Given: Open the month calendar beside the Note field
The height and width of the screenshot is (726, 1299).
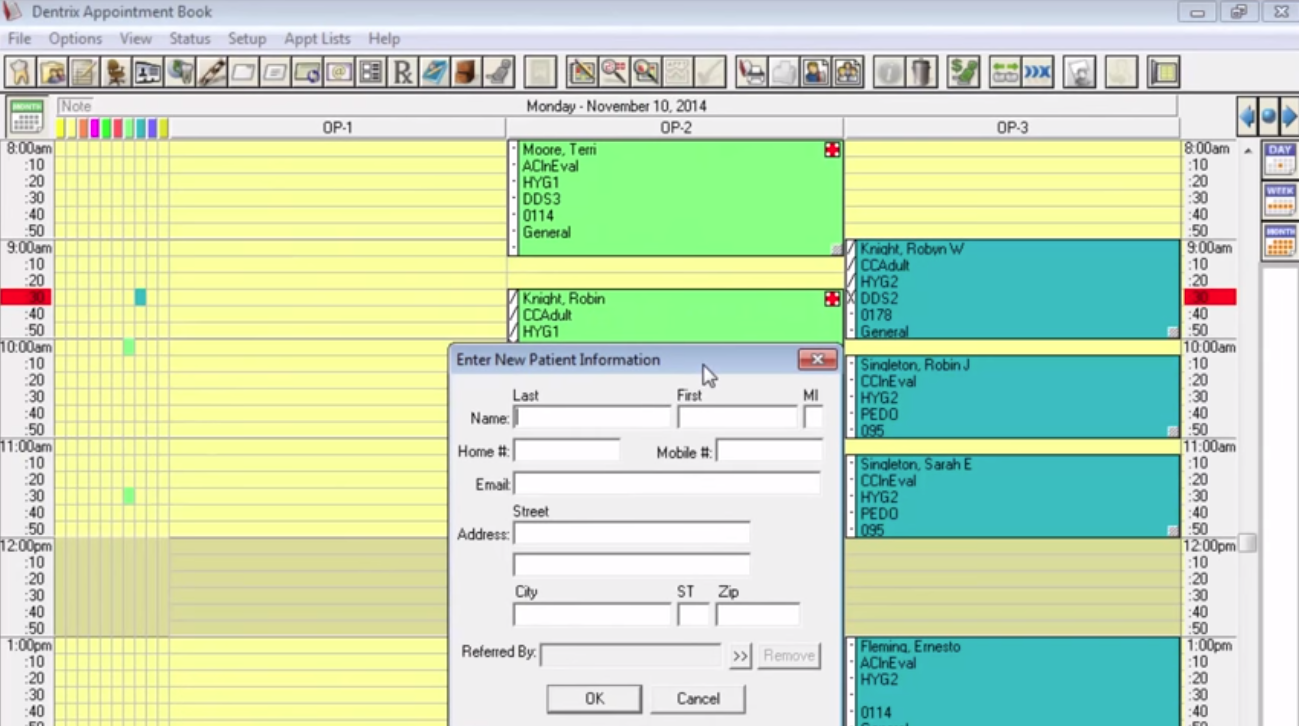Looking at the screenshot, I should pyautogui.click(x=27, y=116).
